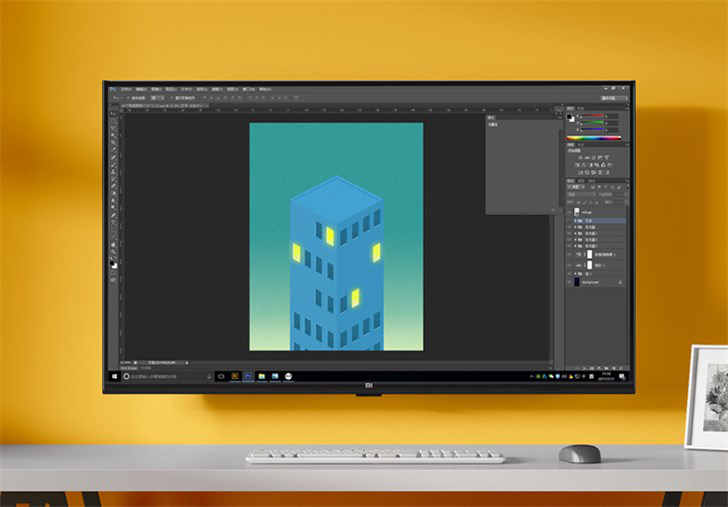Screen dimensions: 728x507
Task: Open the first menu in the menu bar
Action: pos(126,89)
